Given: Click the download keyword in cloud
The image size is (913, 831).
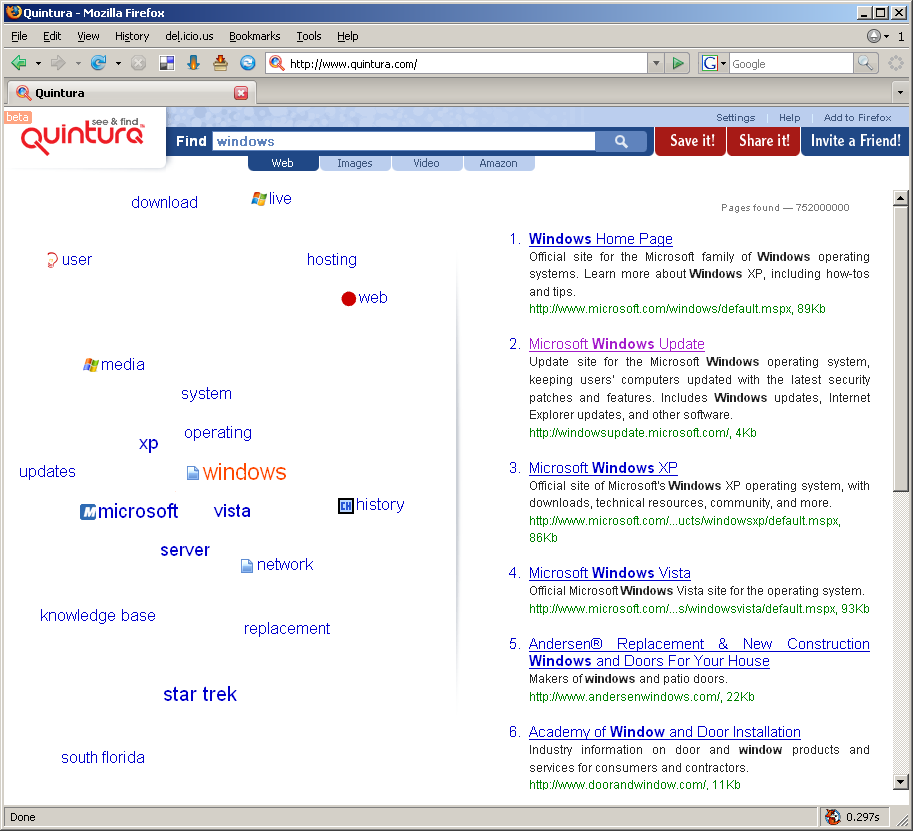Looking at the screenshot, I should click(x=164, y=203).
